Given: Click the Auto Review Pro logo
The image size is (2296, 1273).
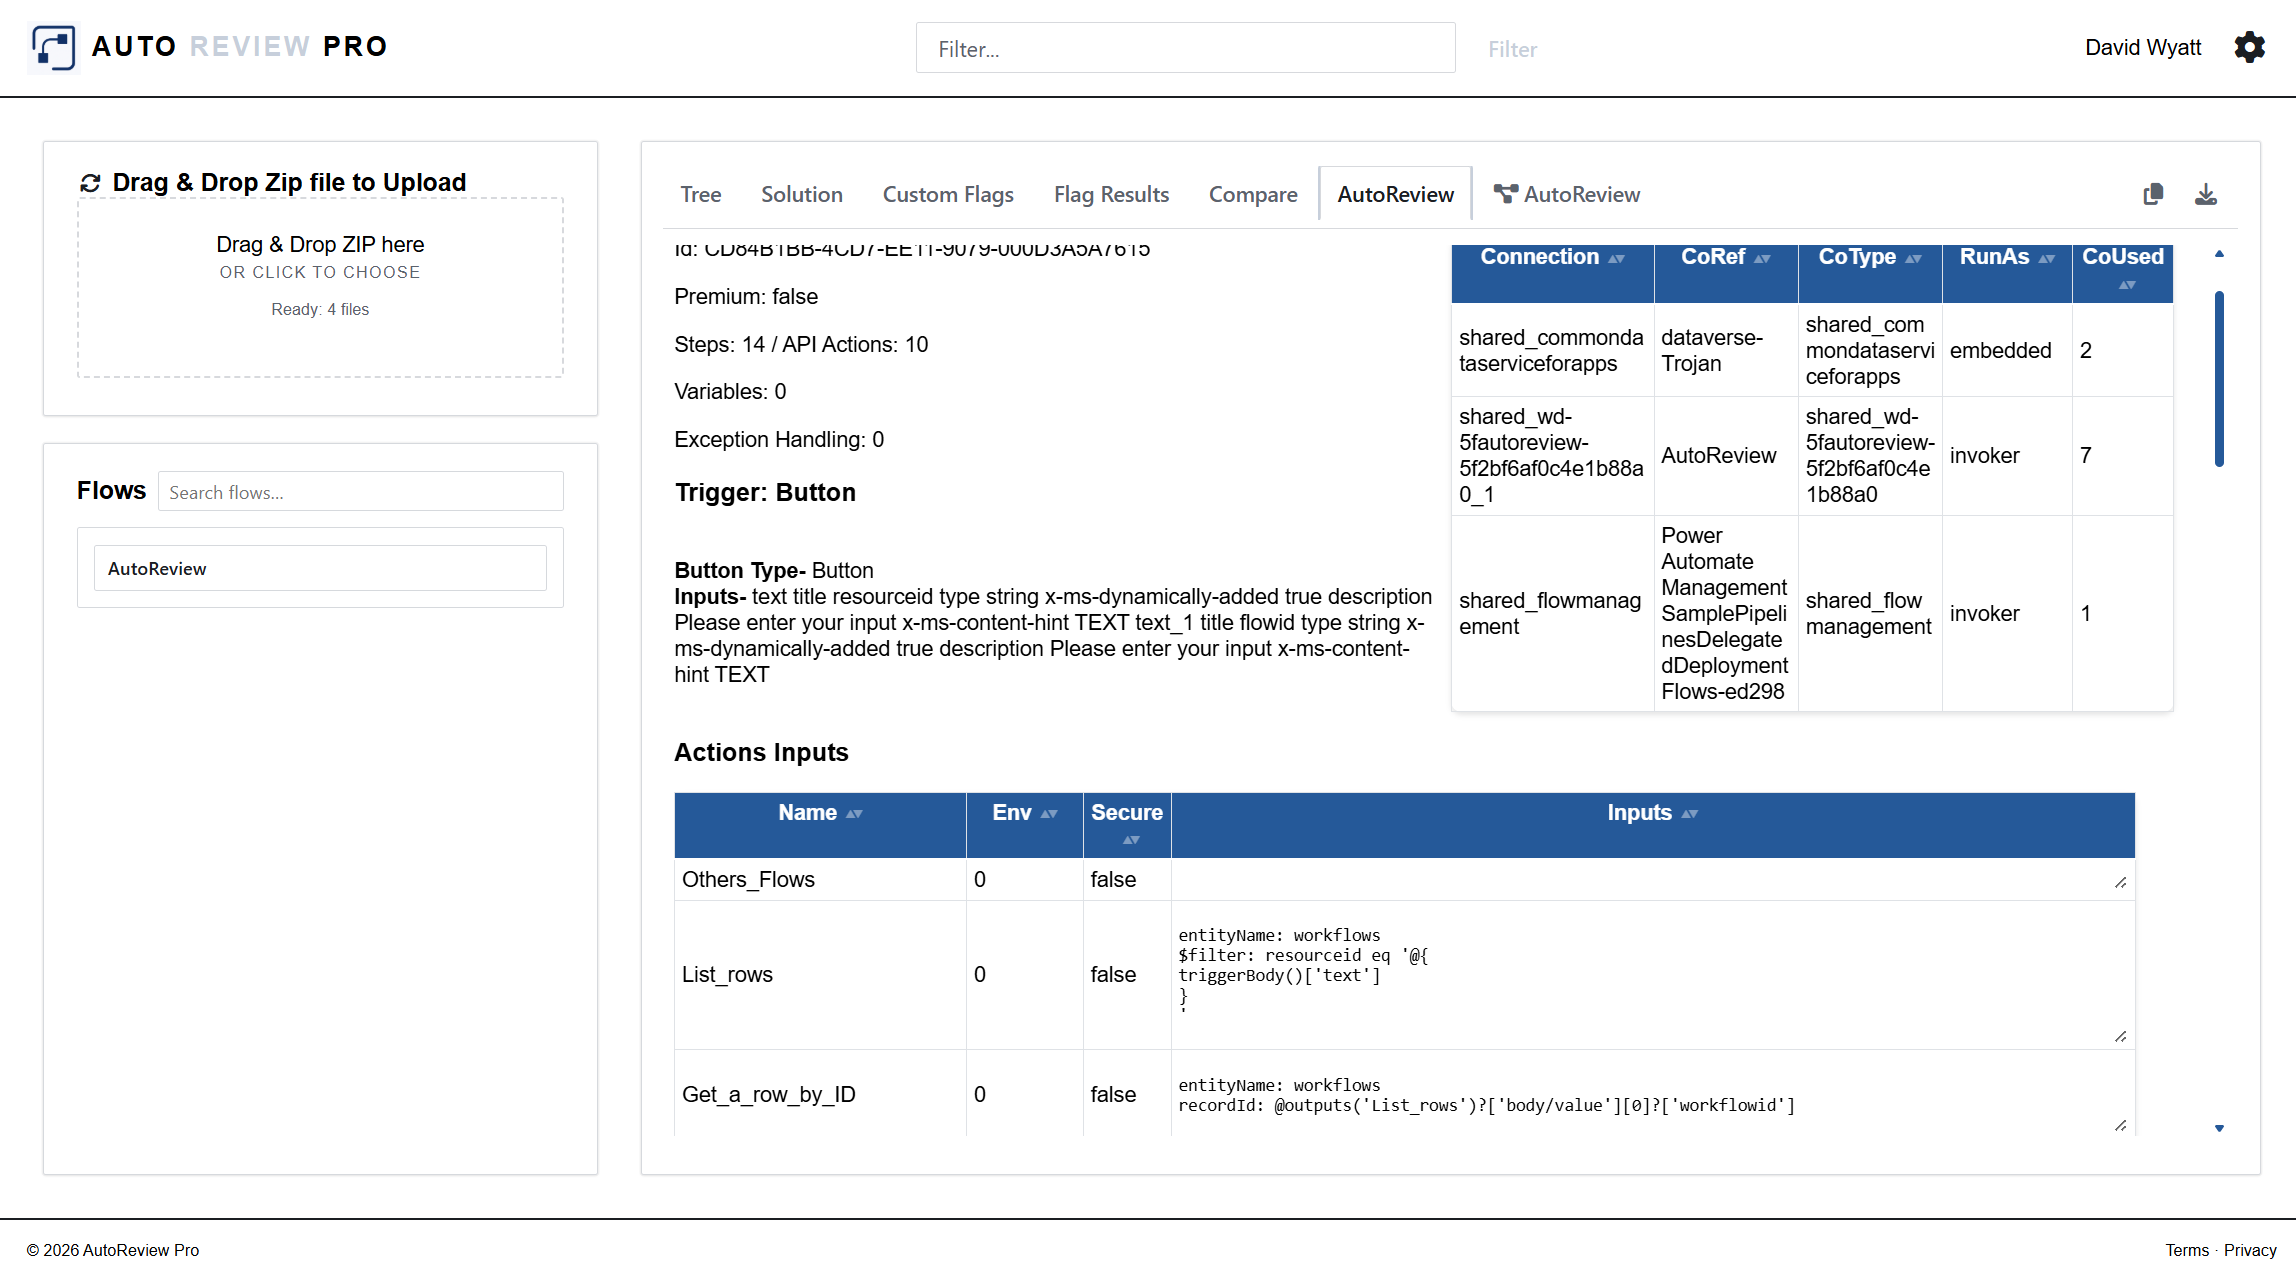Looking at the screenshot, I should (x=54, y=47).
